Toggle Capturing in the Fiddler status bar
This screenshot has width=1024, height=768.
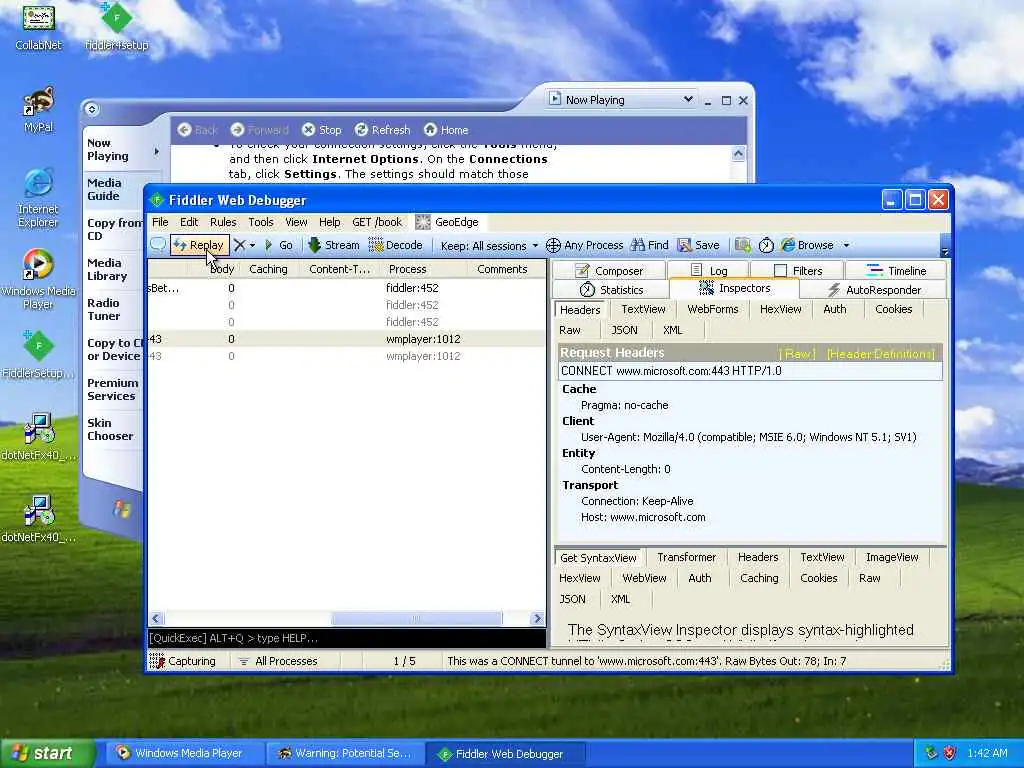[x=182, y=661]
